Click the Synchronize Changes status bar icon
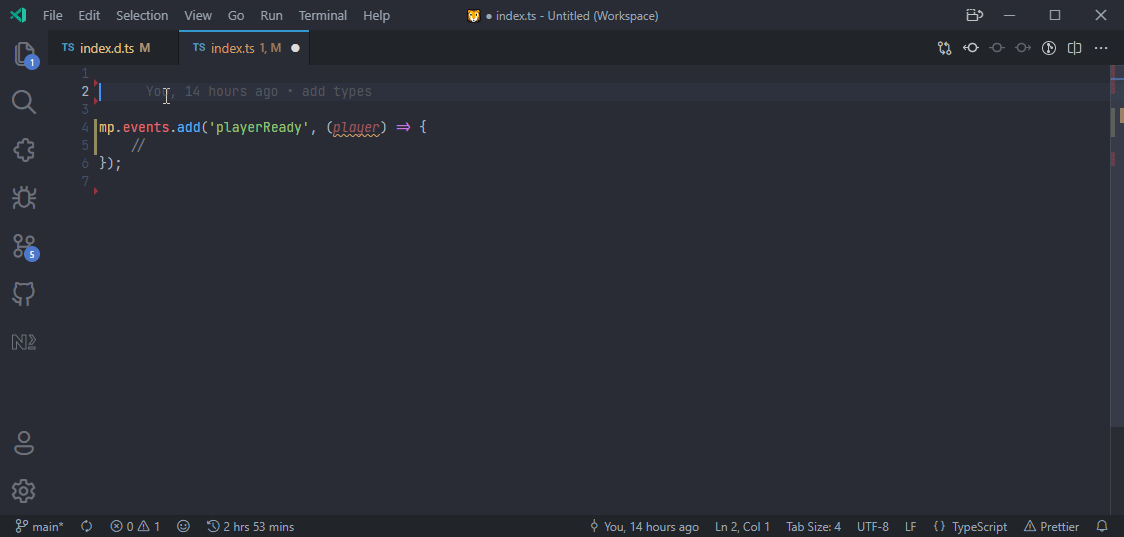Screen dimensions: 1124x537 pyautogui.click(x=87, y=526)
